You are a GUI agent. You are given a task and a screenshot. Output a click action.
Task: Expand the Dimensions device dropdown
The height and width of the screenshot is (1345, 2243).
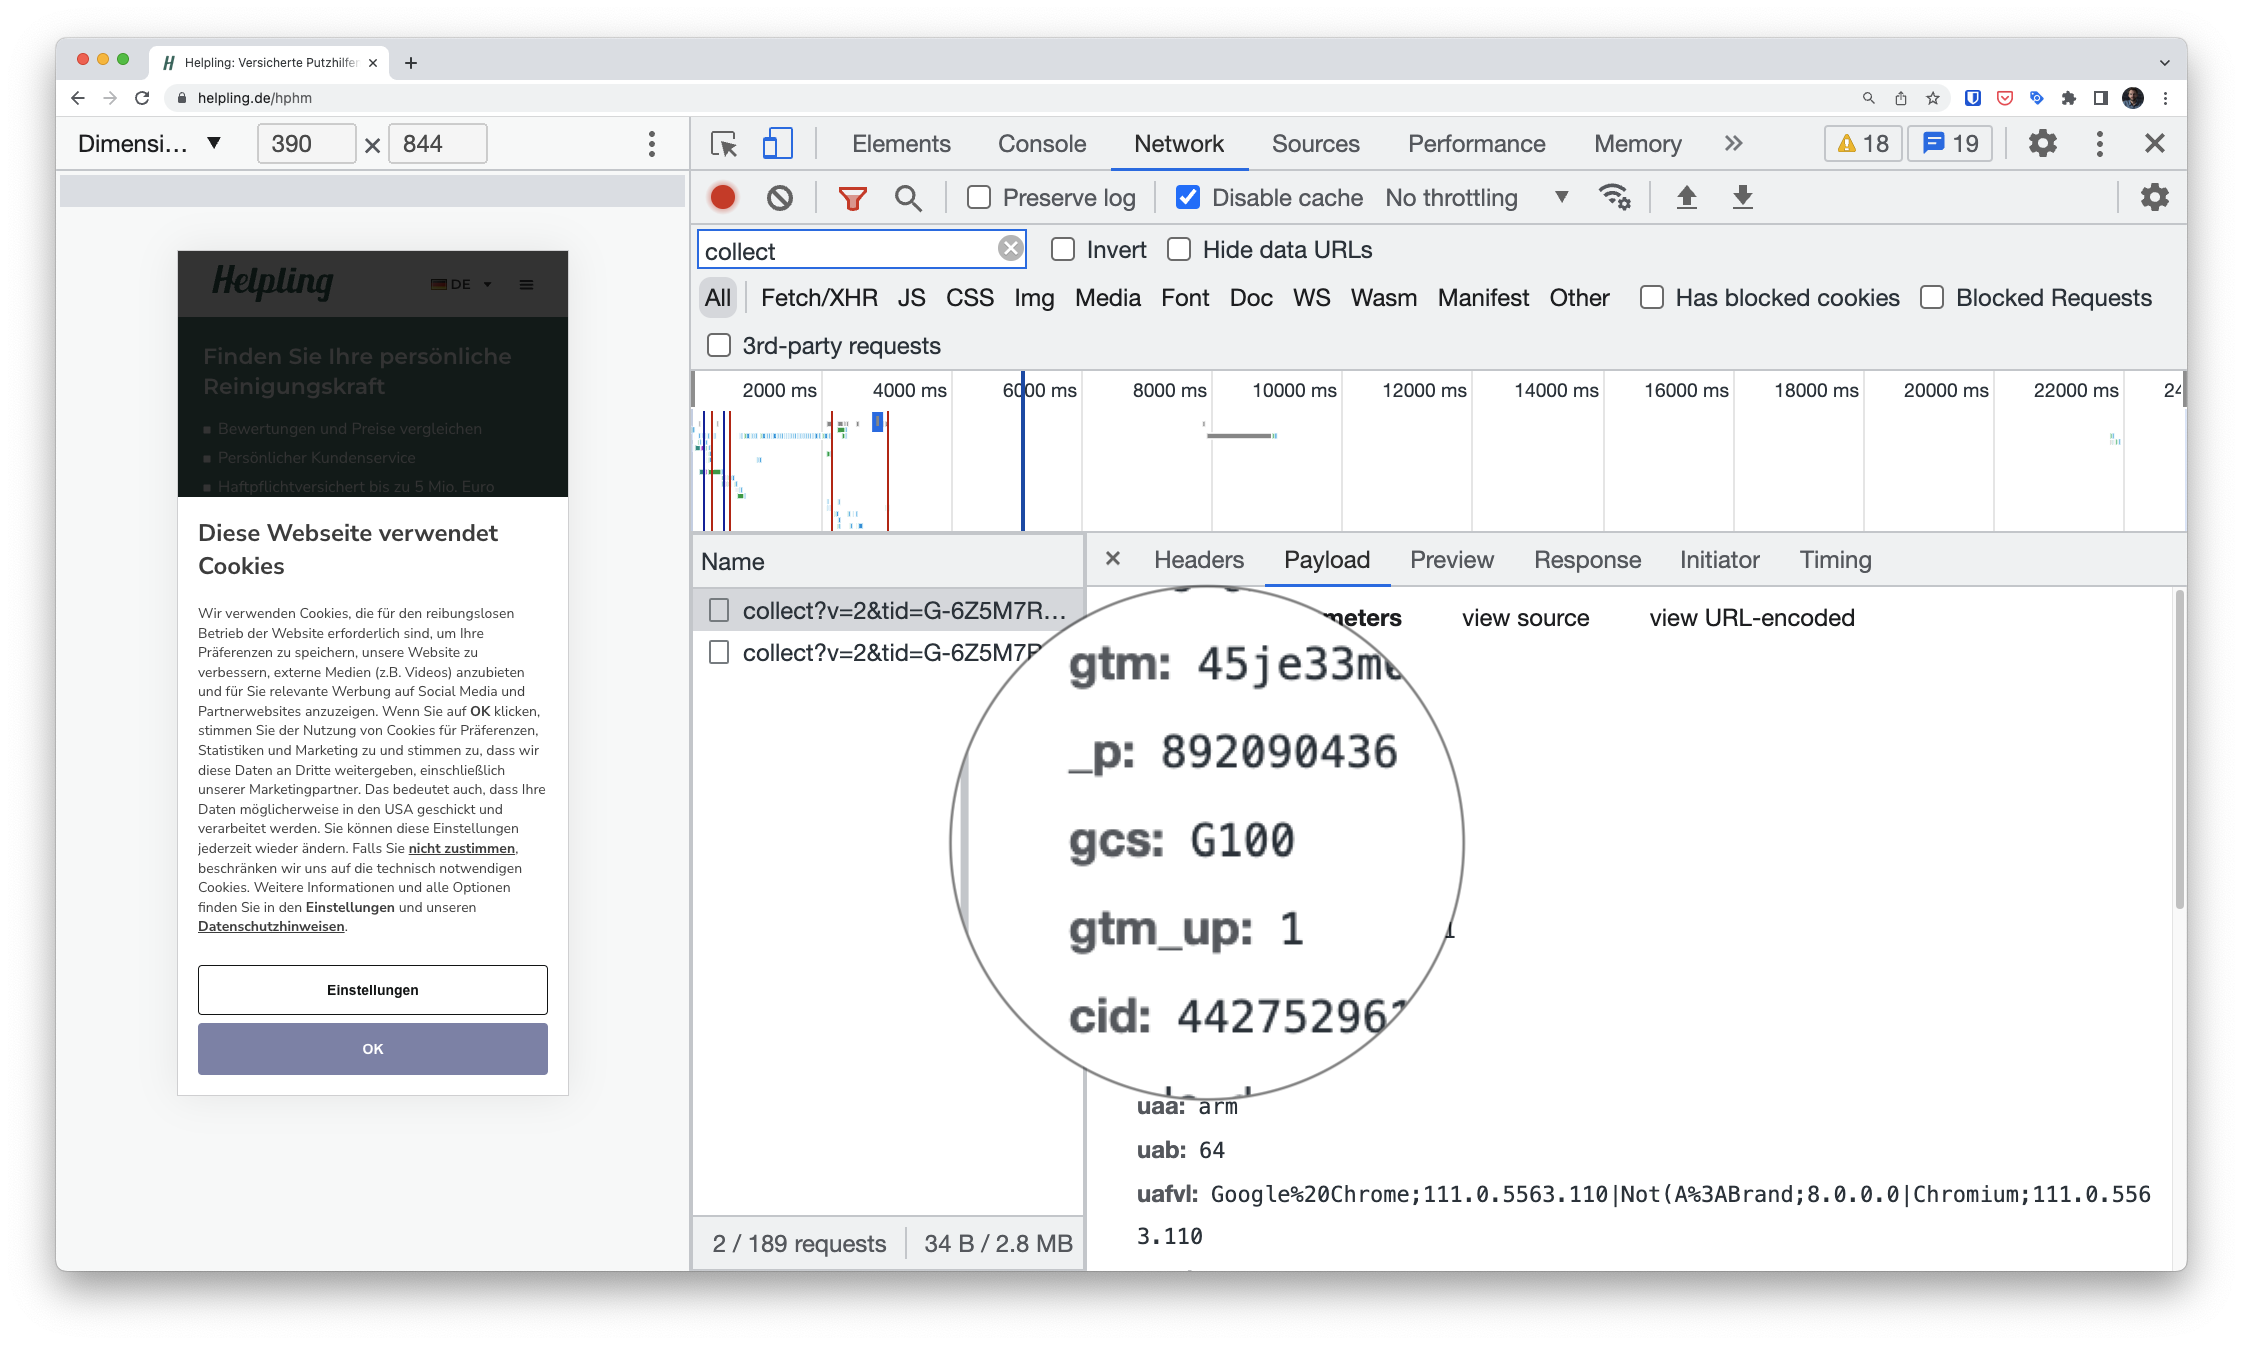tap(150, 144)
